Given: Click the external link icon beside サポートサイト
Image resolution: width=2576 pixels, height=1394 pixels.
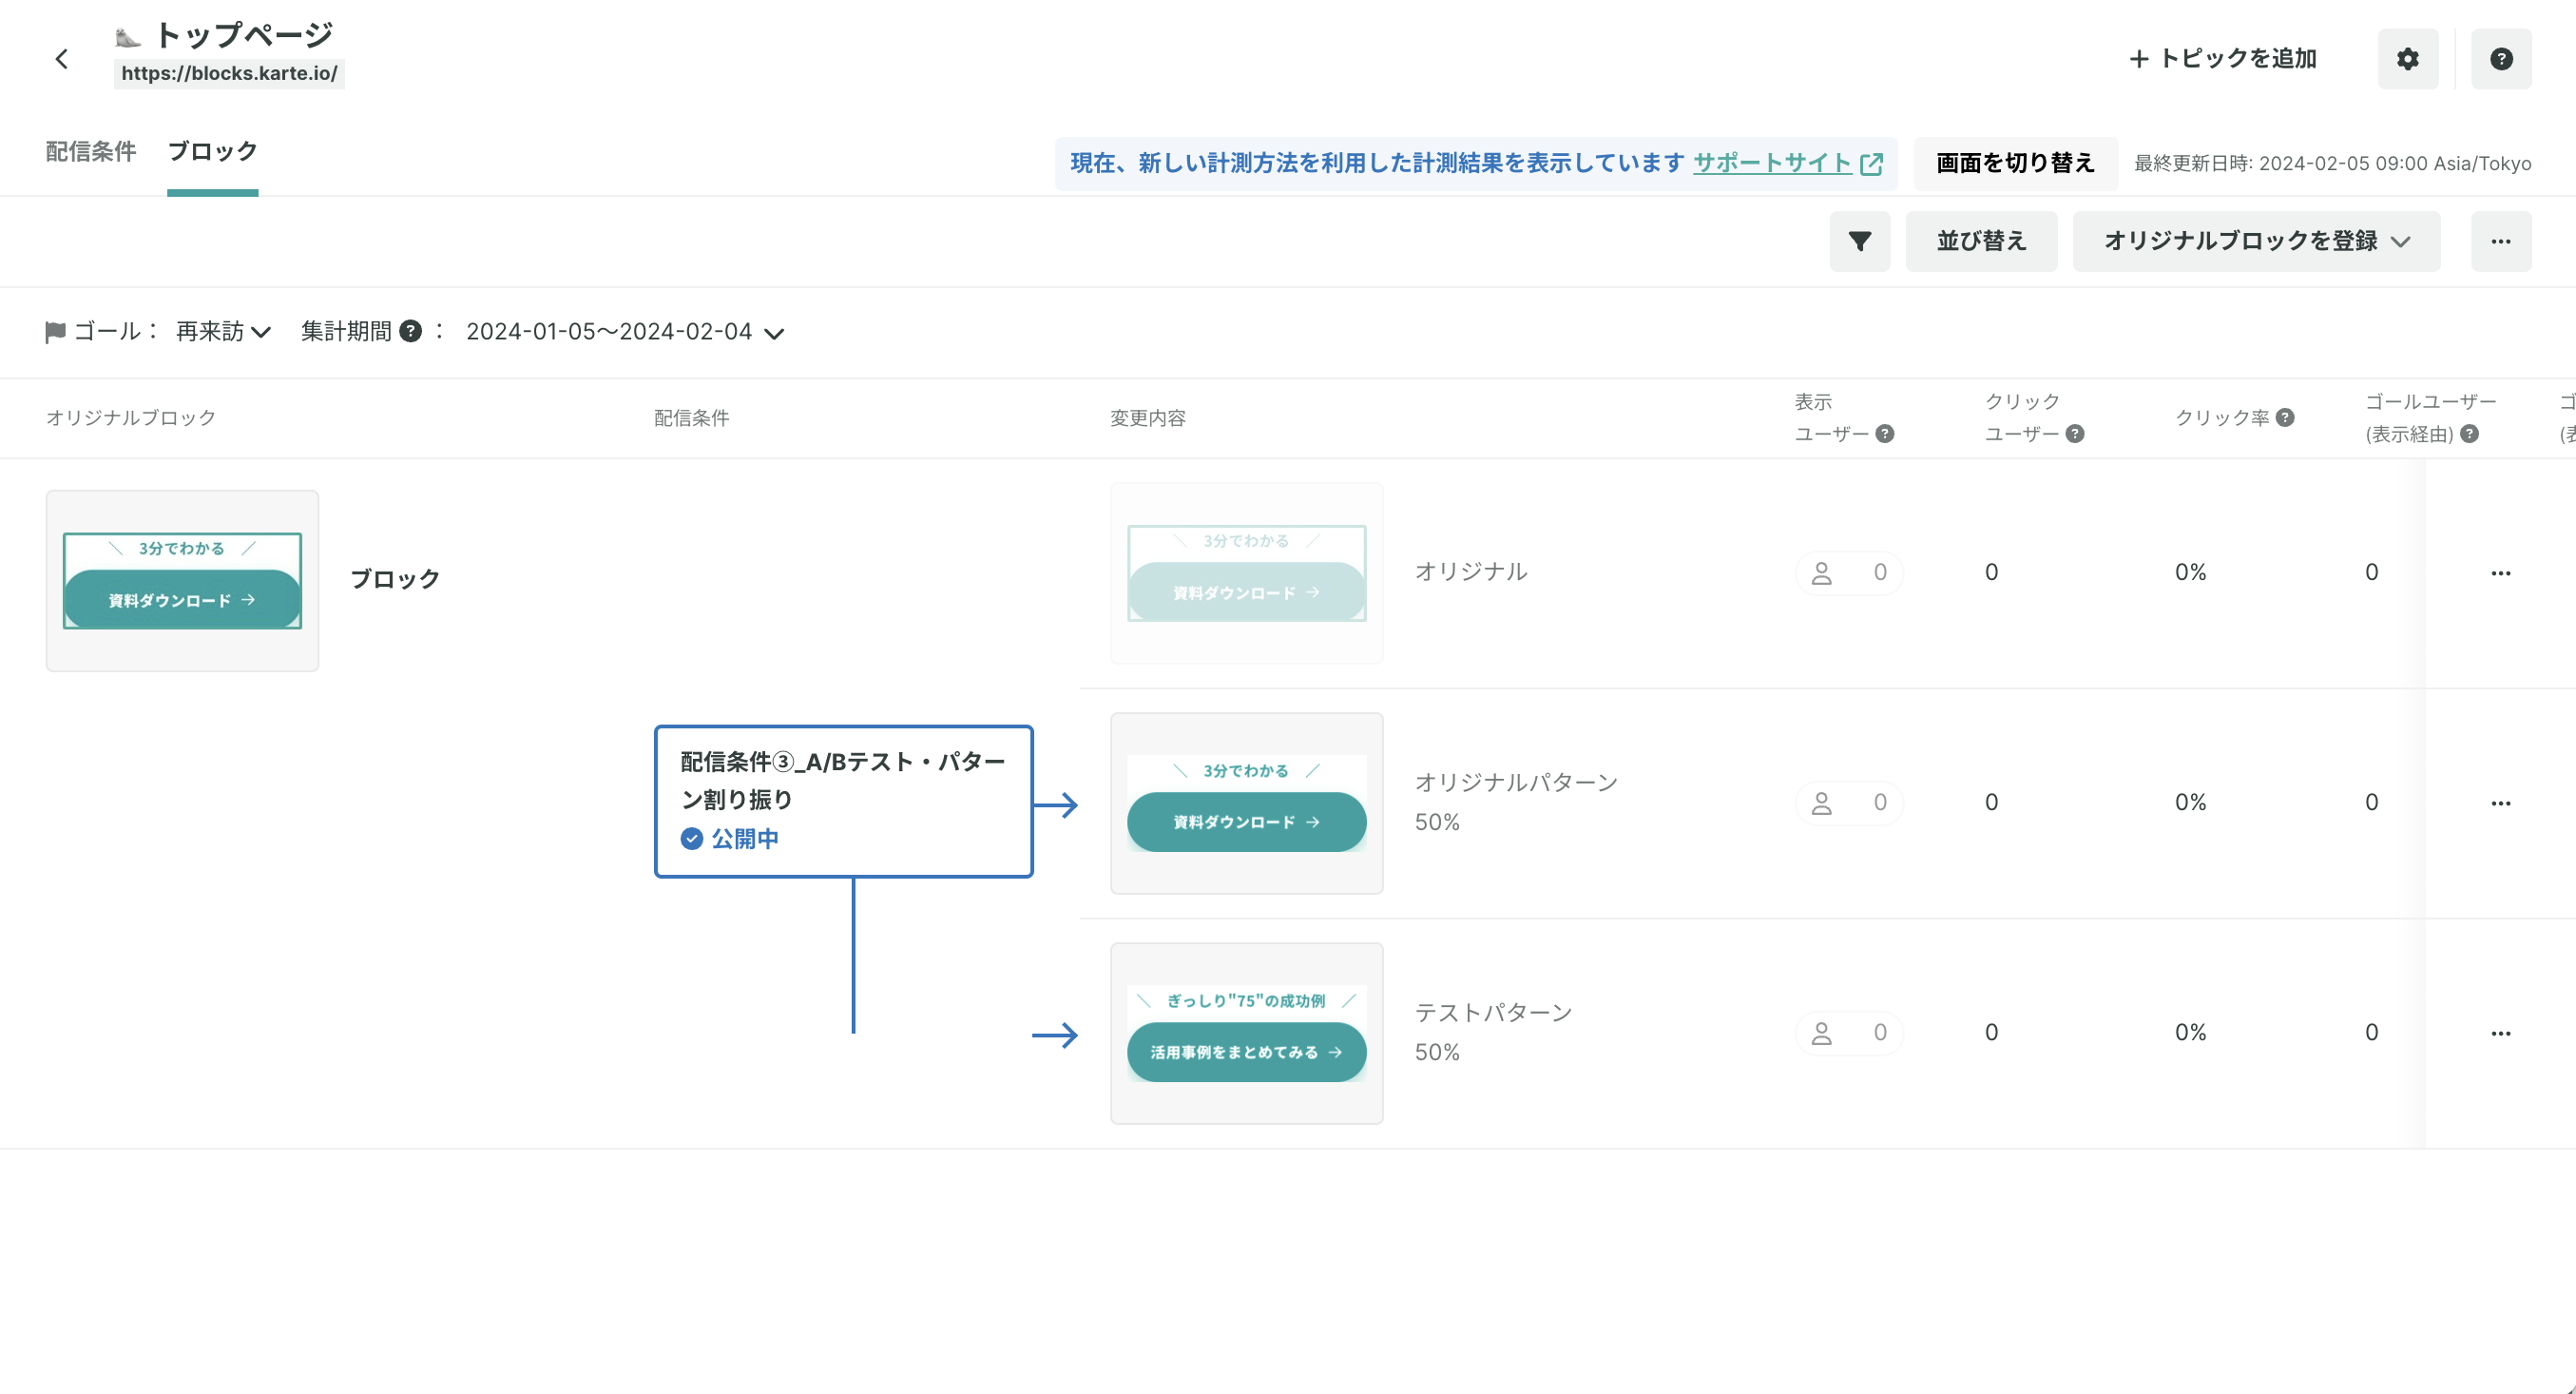Looking at the screenshot, I should coord(1871,163).
